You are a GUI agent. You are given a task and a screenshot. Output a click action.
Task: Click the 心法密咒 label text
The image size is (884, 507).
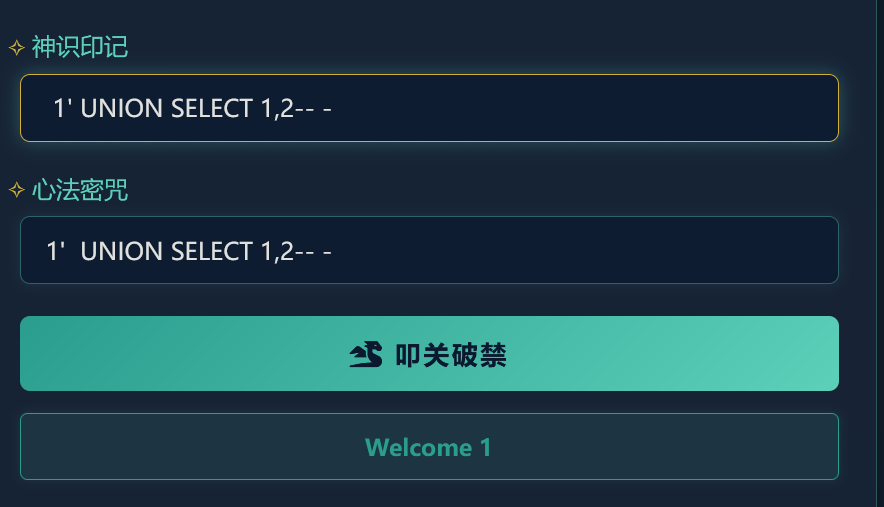80,190
